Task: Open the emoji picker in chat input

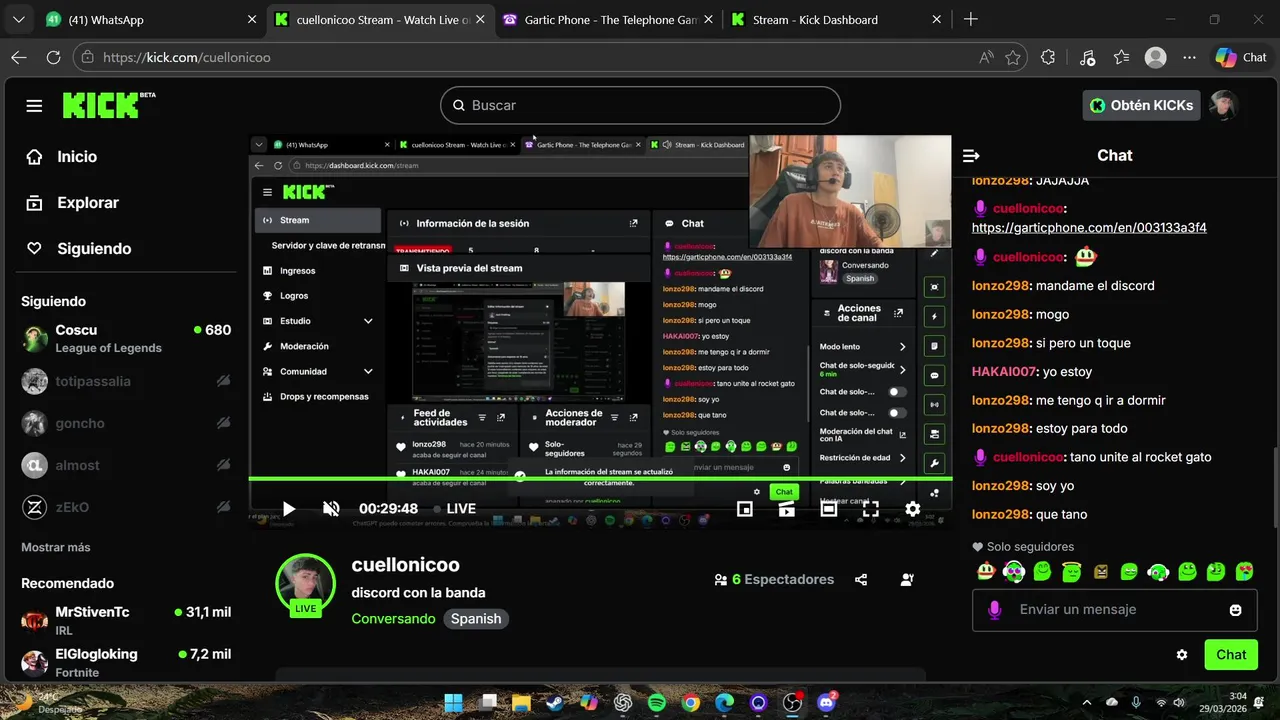Action: point(1235,610)
